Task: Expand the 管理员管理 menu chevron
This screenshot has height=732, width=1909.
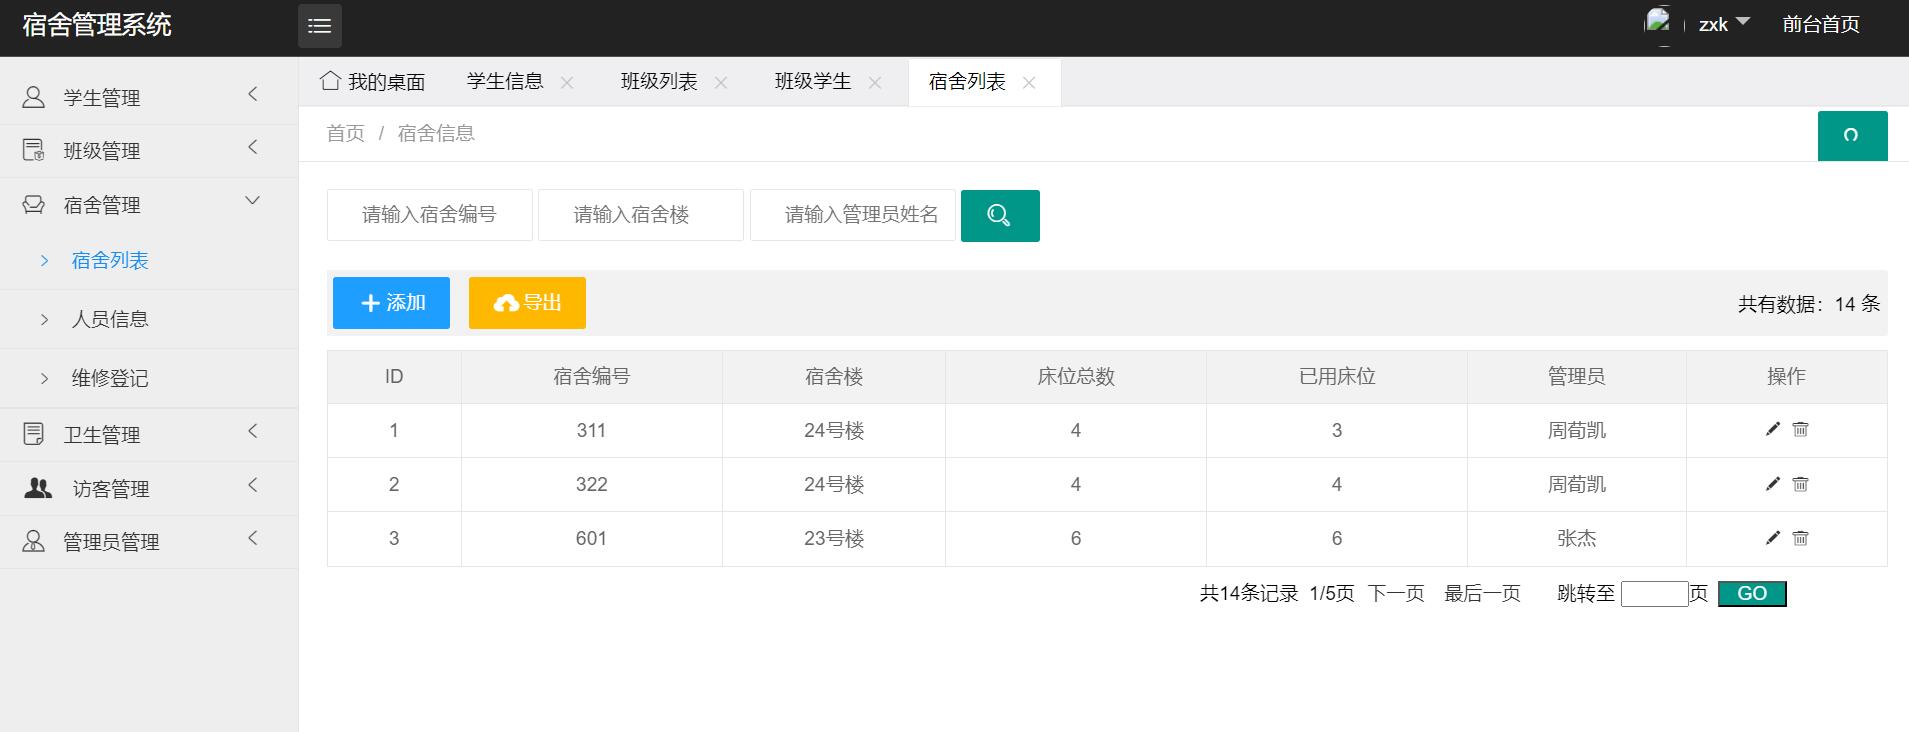Action: (x=253, y=538)
